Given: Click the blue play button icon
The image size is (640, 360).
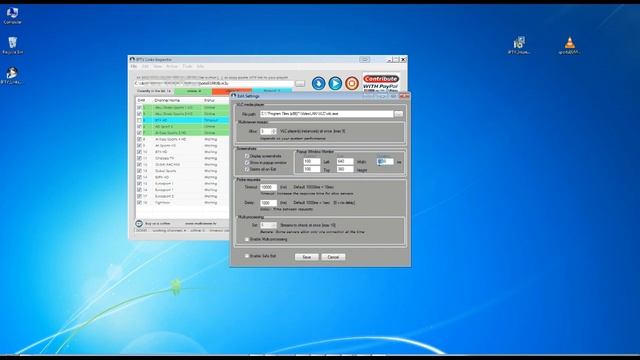Looking at the screenshot, I should 335,83.
